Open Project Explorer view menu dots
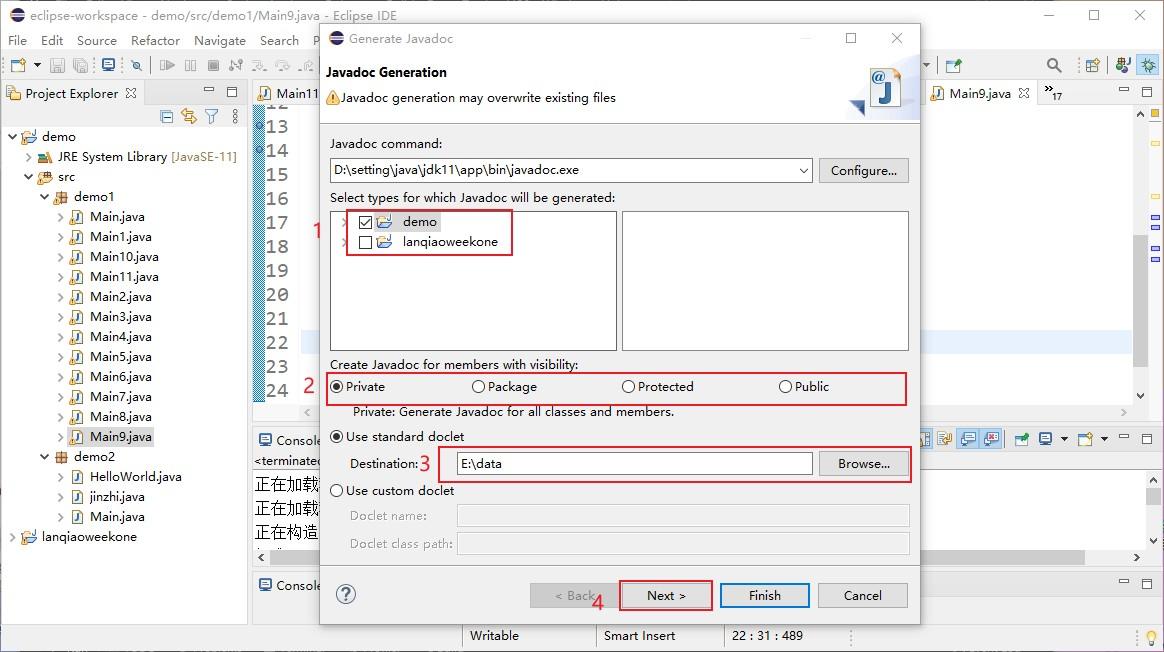The height and width of the screenshot is (652, 1164). 235,117
